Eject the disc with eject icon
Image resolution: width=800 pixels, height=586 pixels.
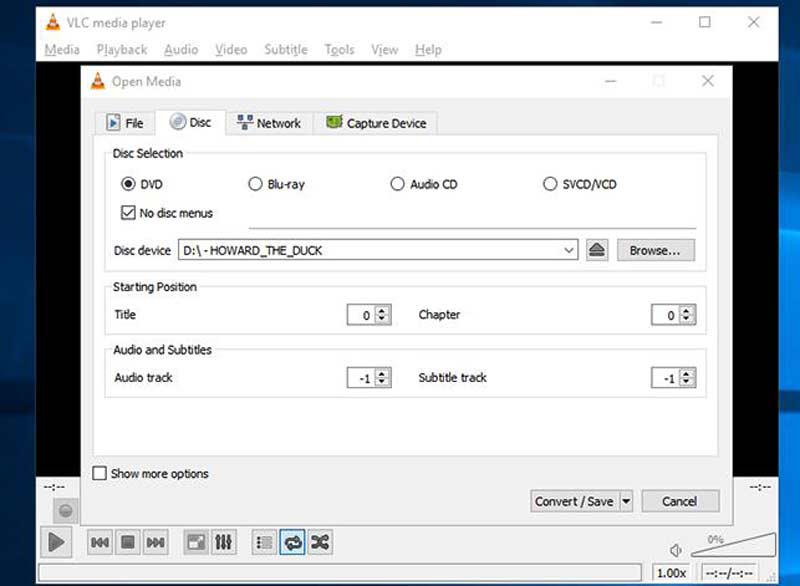click(x=597, y=250)
